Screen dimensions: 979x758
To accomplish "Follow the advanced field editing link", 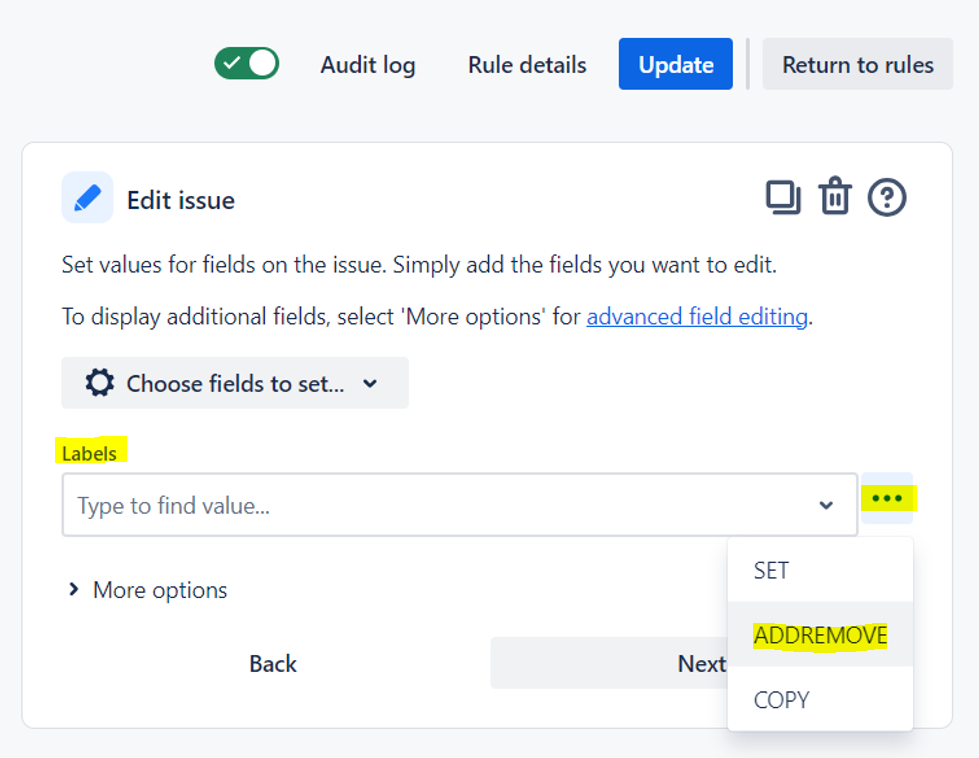I will point(697,317).
